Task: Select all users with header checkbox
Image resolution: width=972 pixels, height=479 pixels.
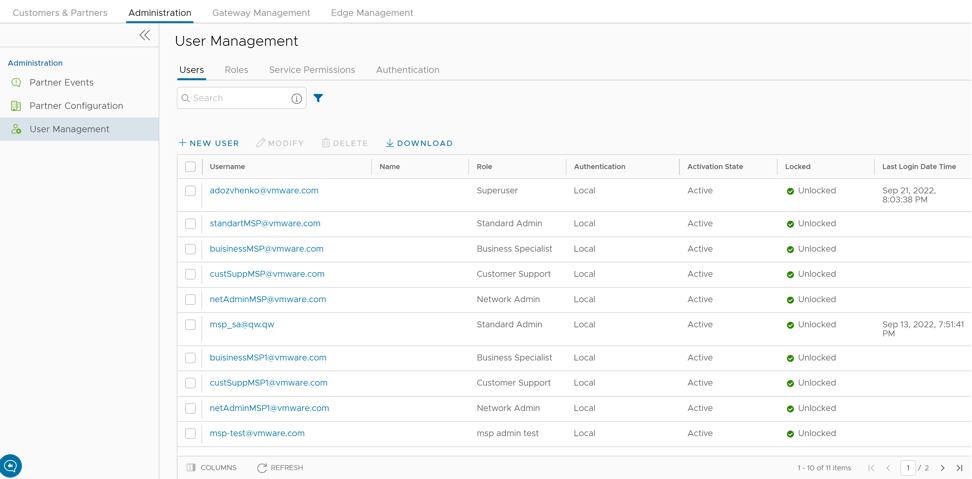Action: pos(190,167)
